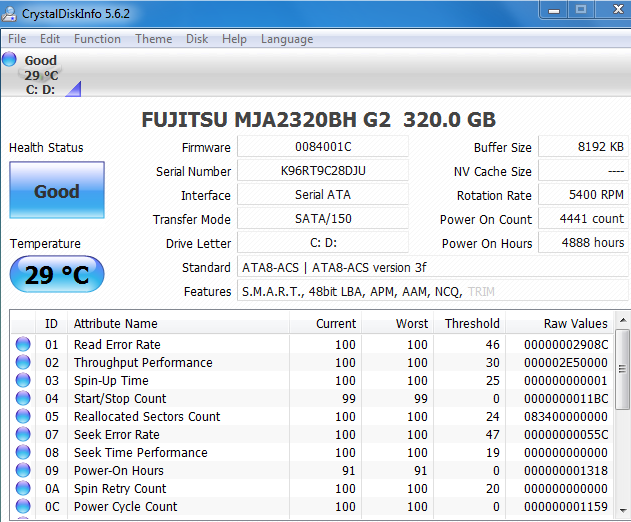Open the Disk menu

tap(197, 39)
